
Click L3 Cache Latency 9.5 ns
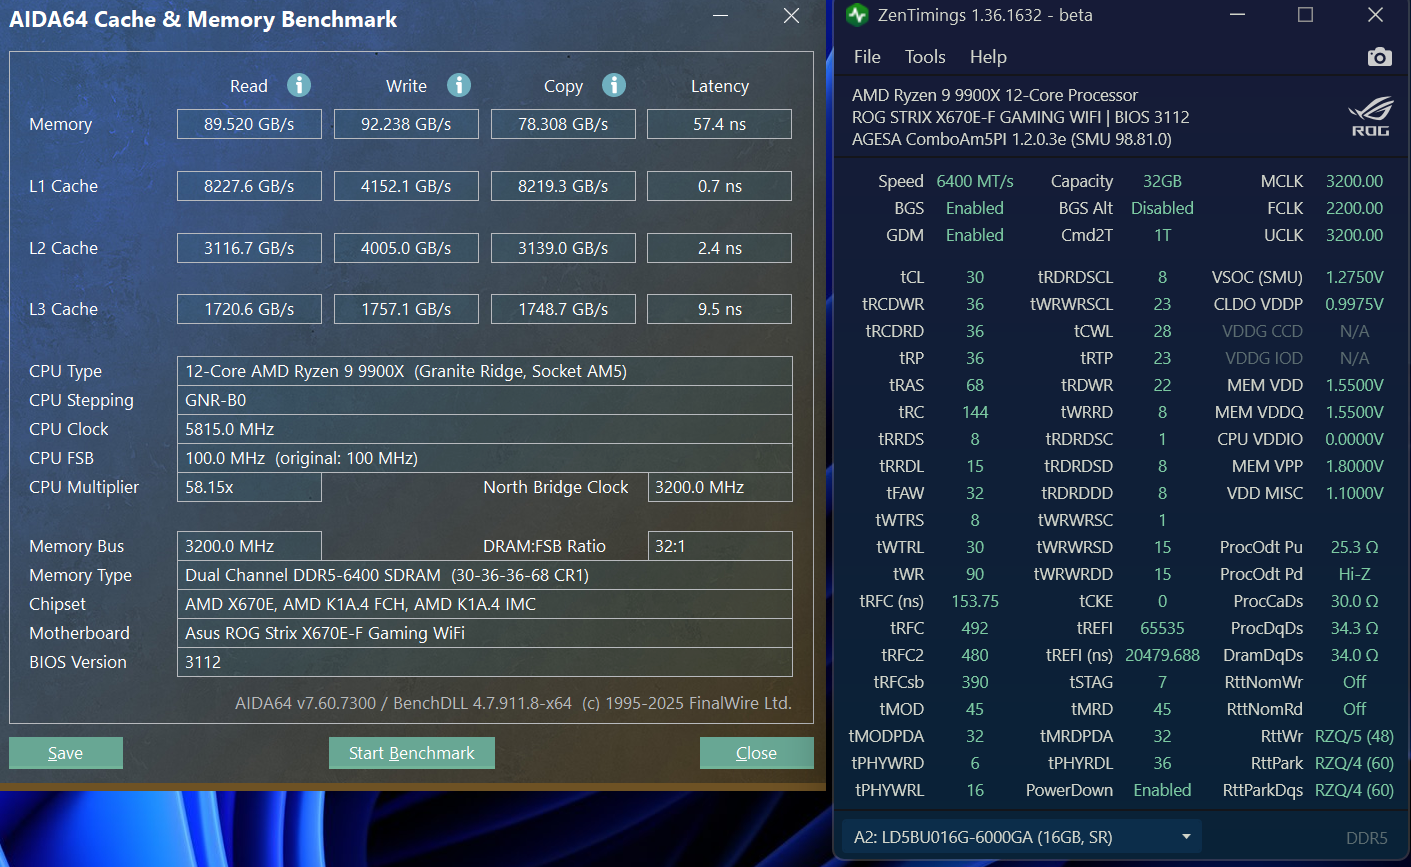click(720, 309)
